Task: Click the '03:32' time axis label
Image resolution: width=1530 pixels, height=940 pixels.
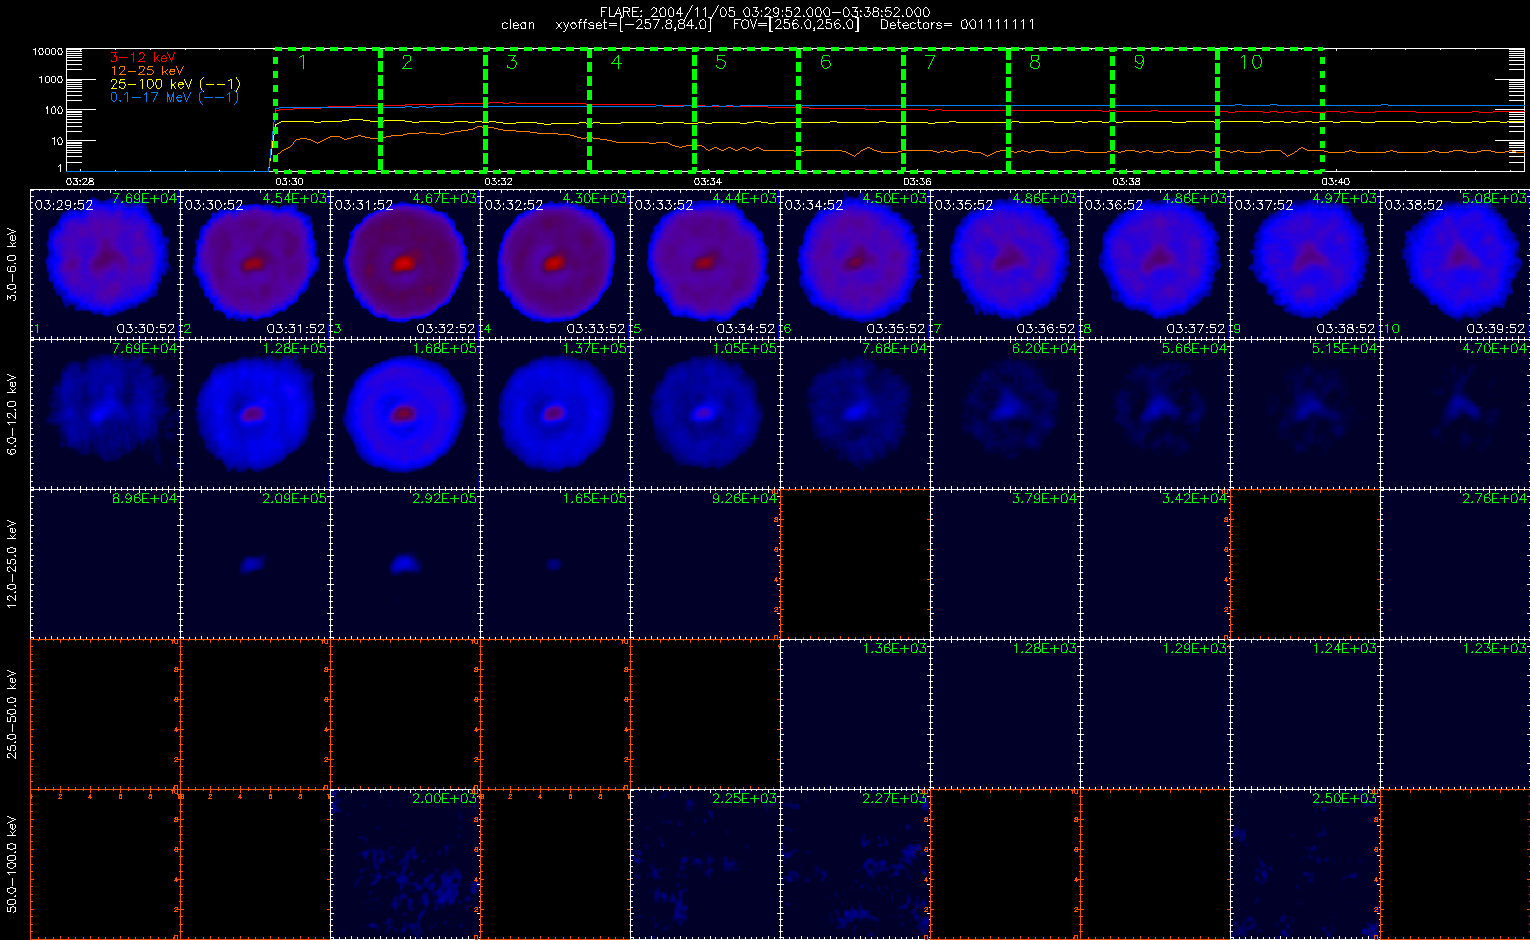Action: tap(498, 182)
